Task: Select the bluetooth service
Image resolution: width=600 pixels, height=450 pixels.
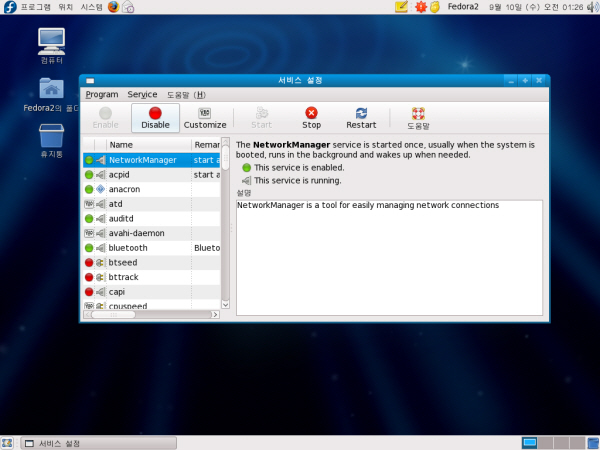Action: (152, 248)
